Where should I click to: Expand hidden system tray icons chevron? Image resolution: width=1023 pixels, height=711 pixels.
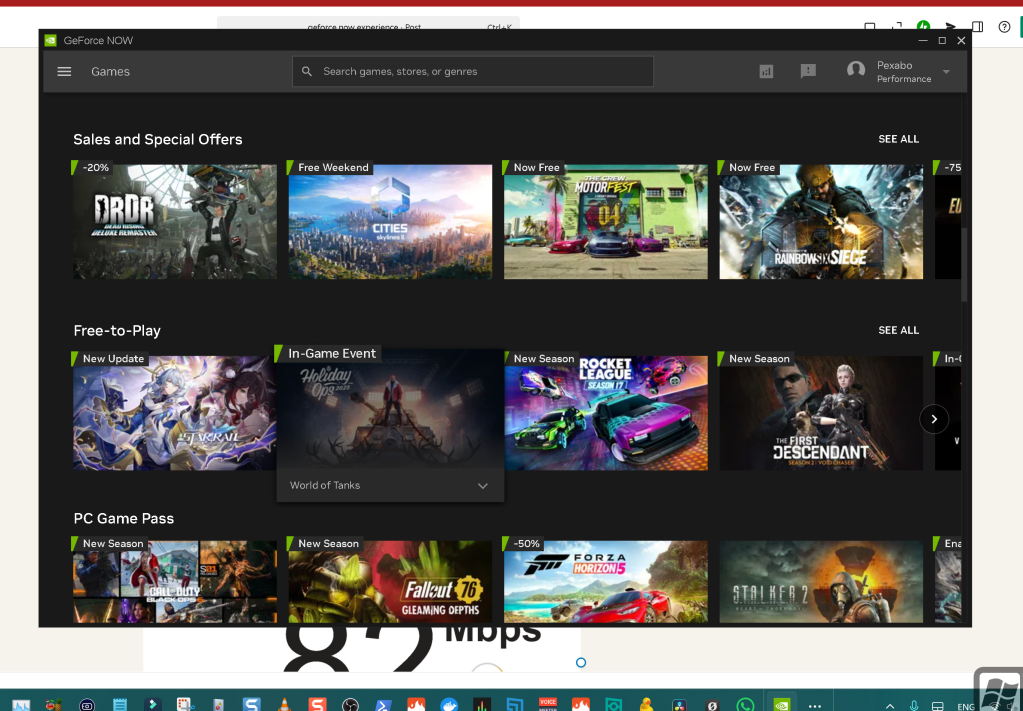click(x=890, y=706)
